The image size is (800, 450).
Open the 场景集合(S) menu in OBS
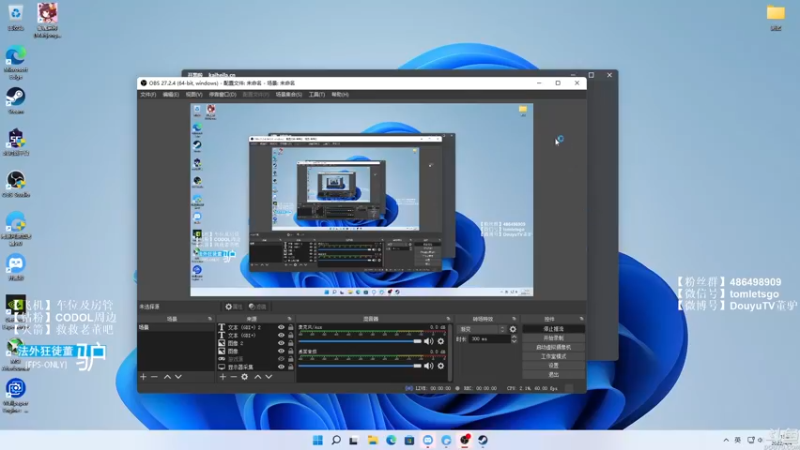pos(288,94)
